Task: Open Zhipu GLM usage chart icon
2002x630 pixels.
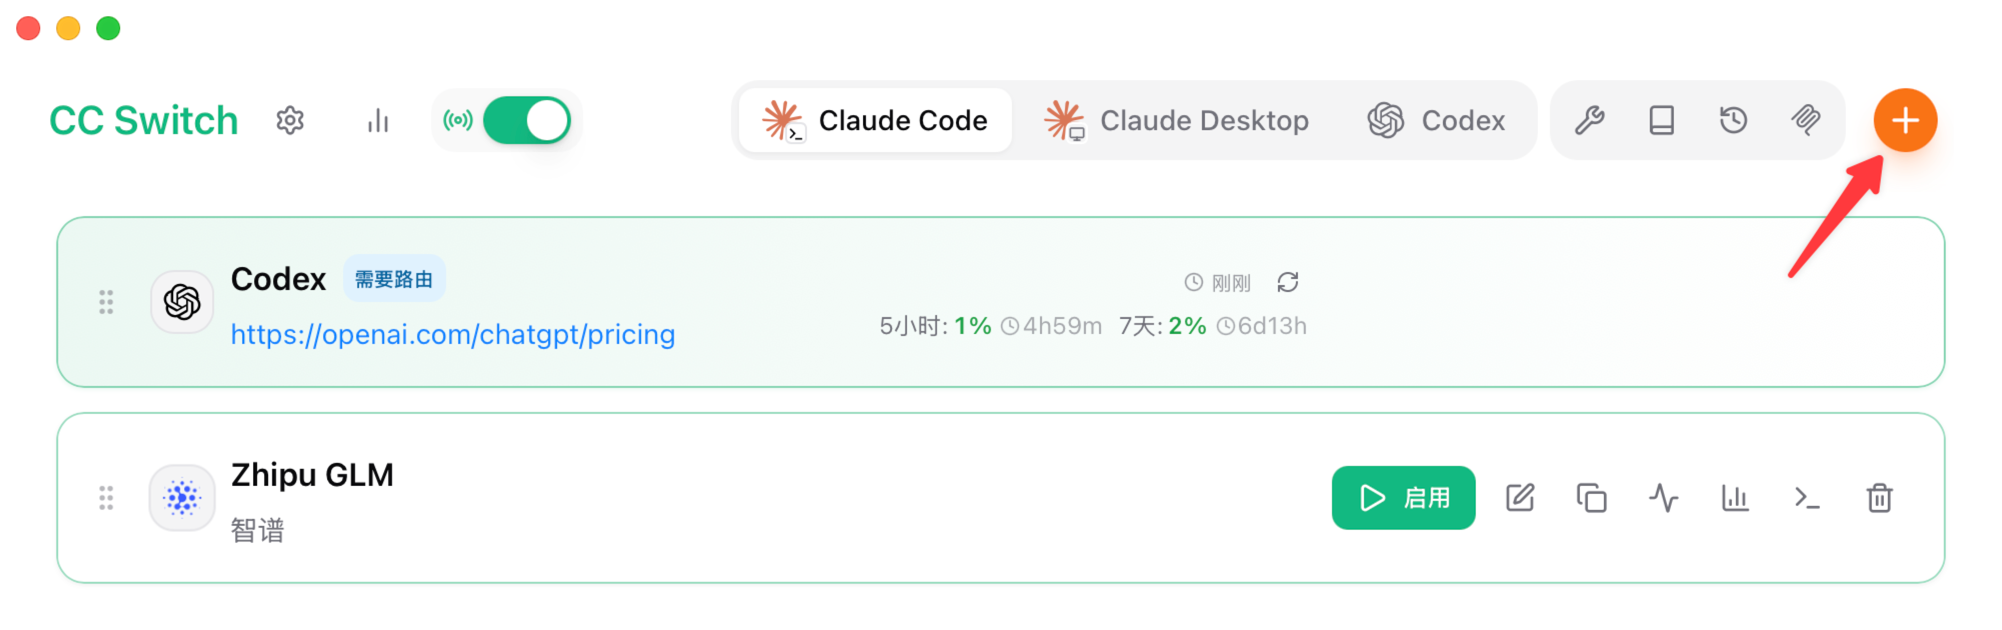Action: point(1735,498)
